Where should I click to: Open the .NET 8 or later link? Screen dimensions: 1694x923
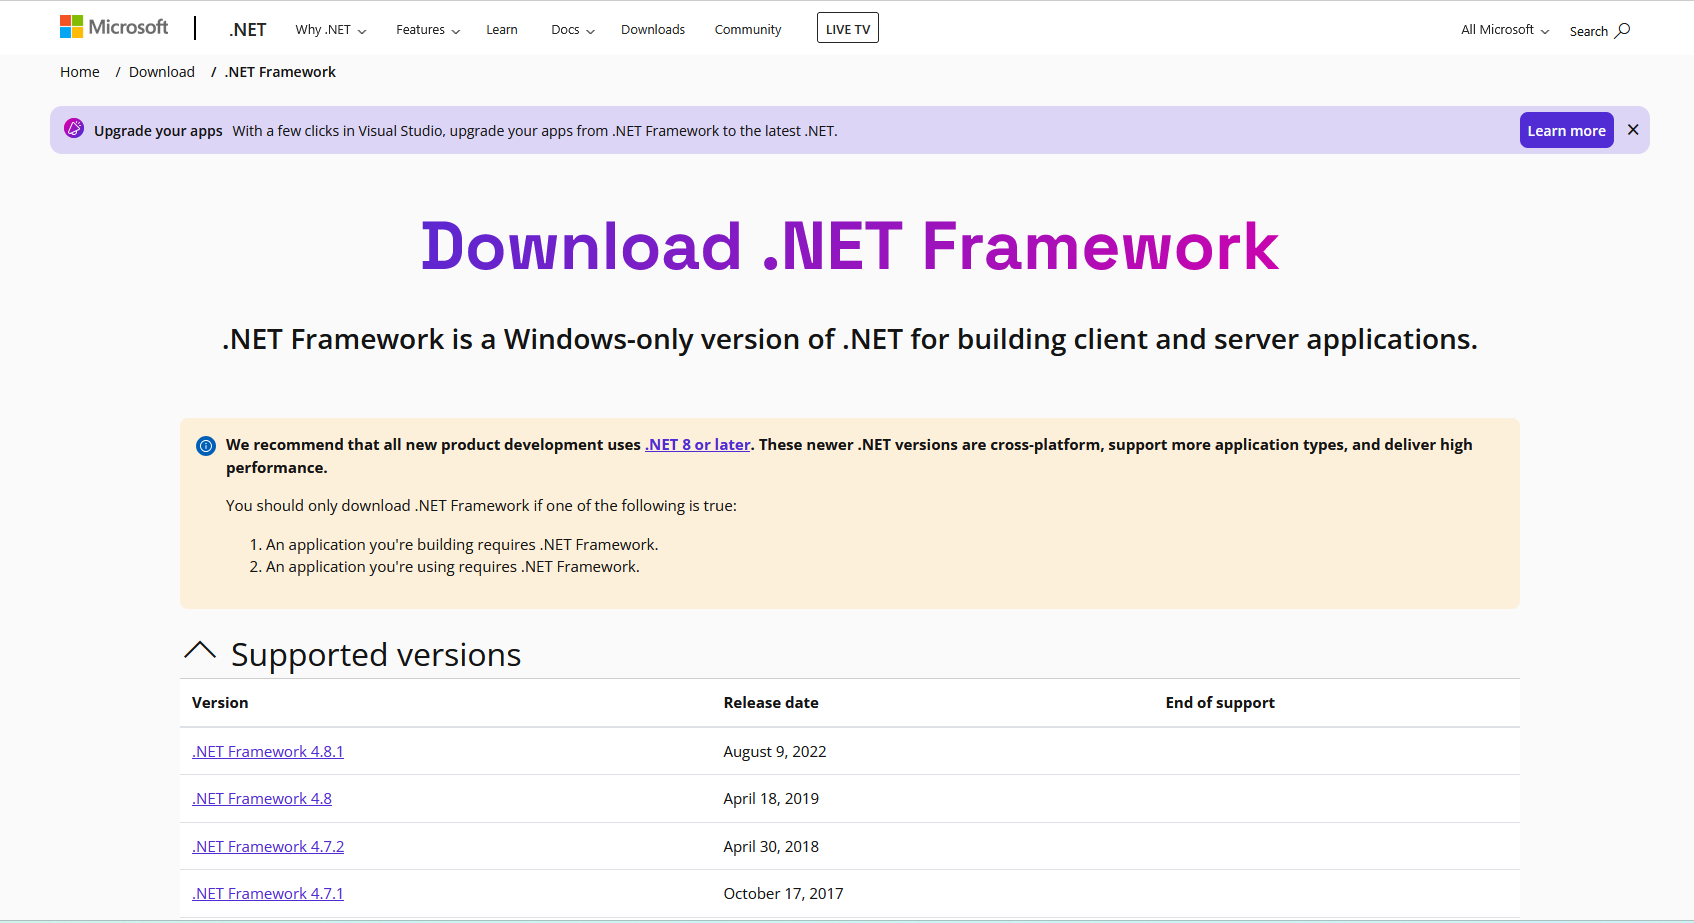click(698, 445)
